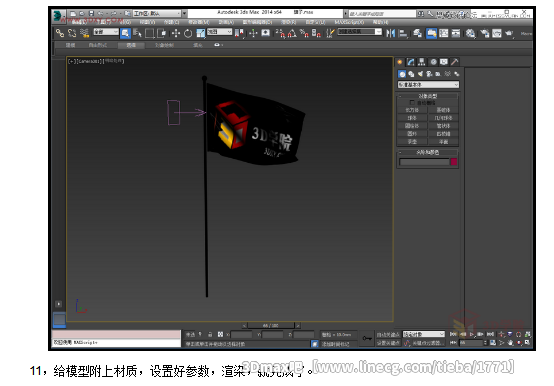
Task: Open the key target dropdown beside Auto Key
Action: pyautogui.click(x=424, y=334)
